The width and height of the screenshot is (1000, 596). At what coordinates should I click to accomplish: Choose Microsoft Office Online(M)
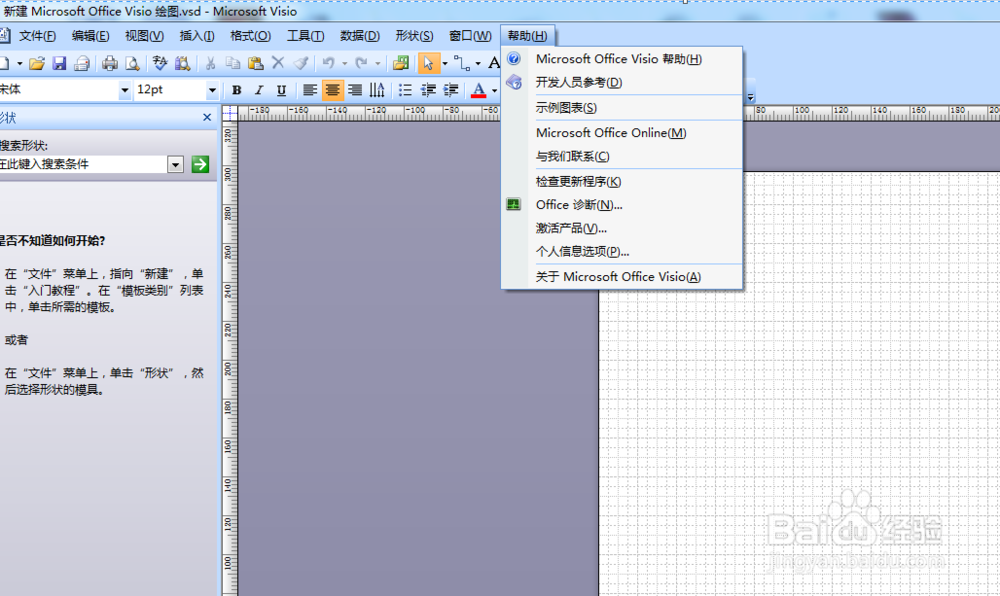click(622, 133)
